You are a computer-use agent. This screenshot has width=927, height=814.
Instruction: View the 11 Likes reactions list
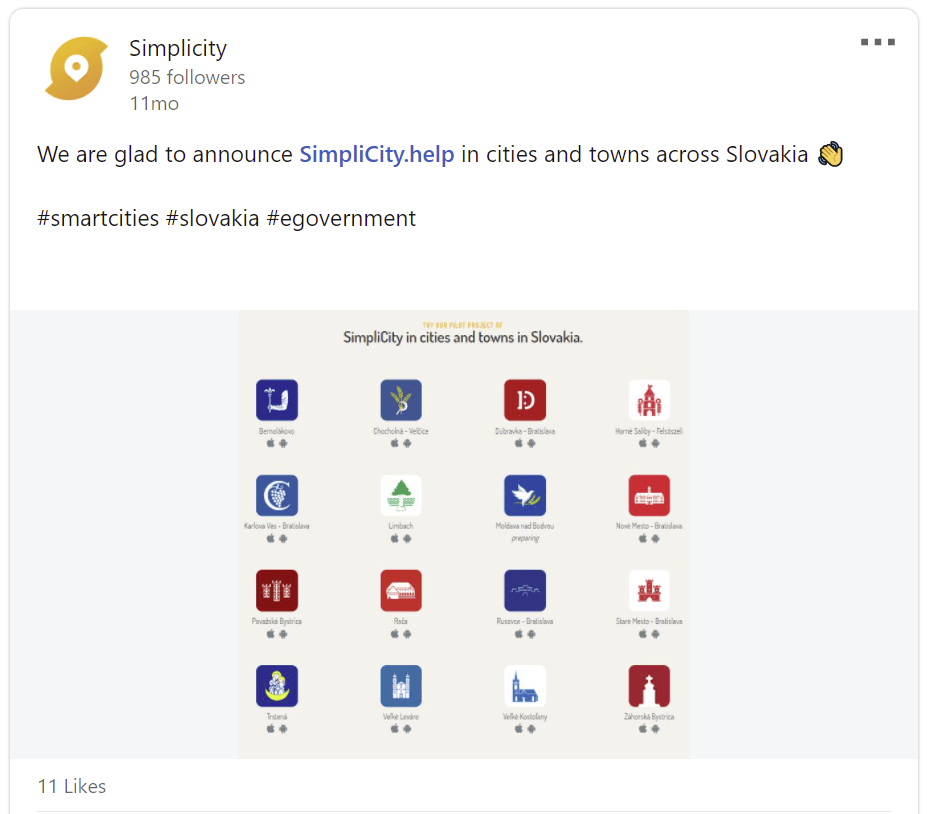click(72, 786)
